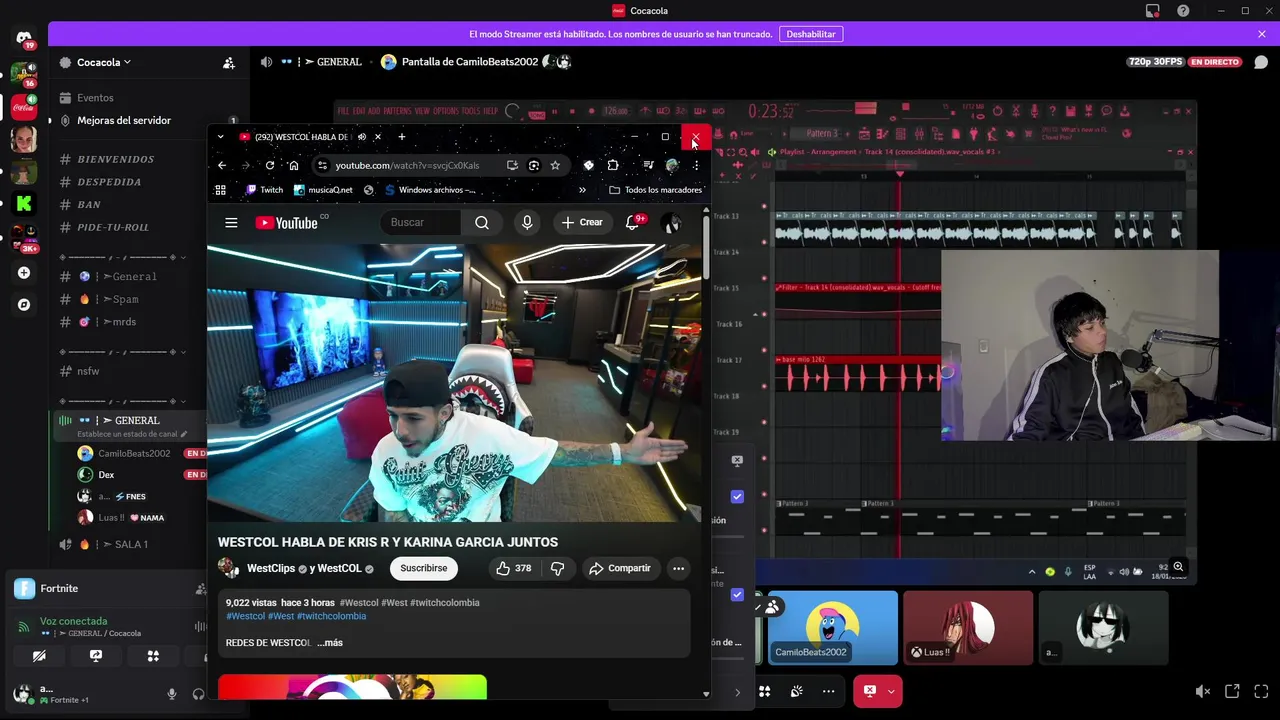Show more bookmarks with double chevron

(582, 190)
